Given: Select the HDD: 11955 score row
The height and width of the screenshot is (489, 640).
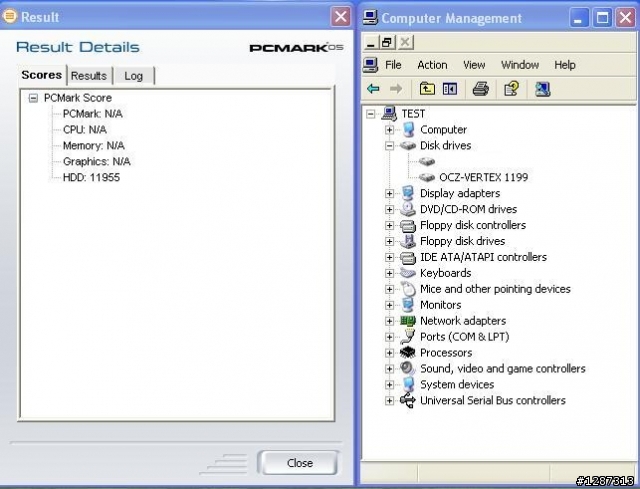Looking at the screenshot, I should pyautogui.click(x=91, y=178).
